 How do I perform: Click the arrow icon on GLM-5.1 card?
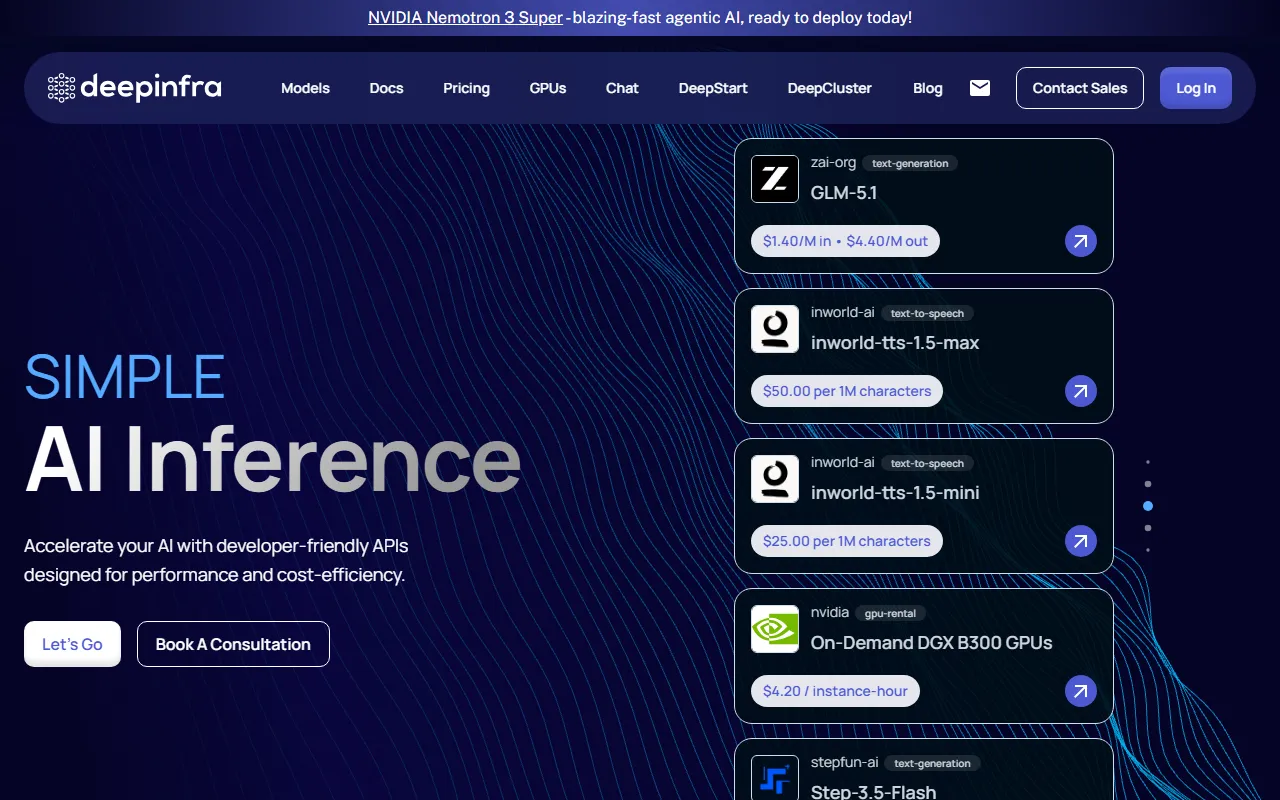(1080, 241)
